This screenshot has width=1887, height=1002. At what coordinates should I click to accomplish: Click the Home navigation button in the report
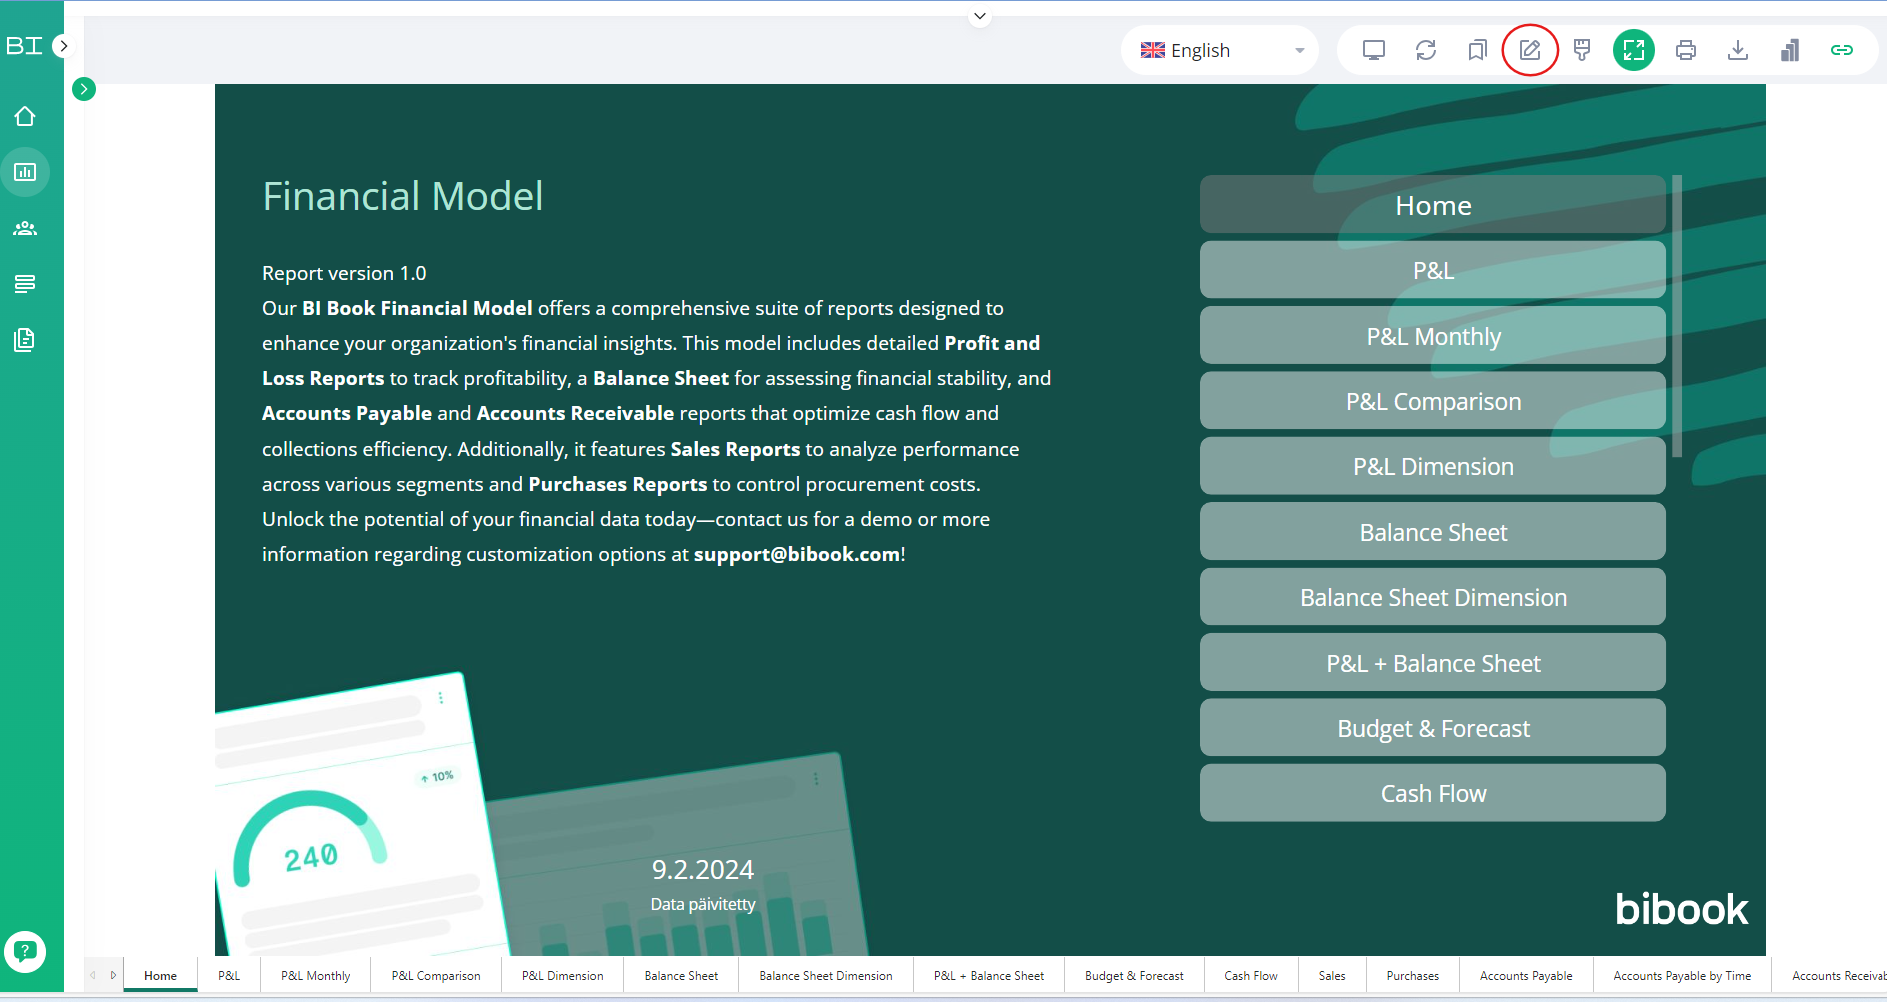pos(1433,205)
